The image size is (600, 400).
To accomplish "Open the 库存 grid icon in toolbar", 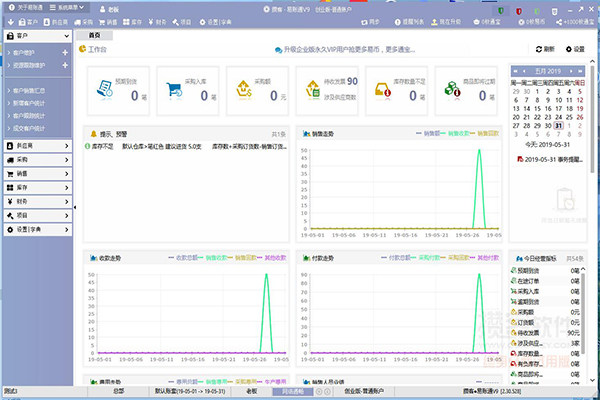I will 126,22.
